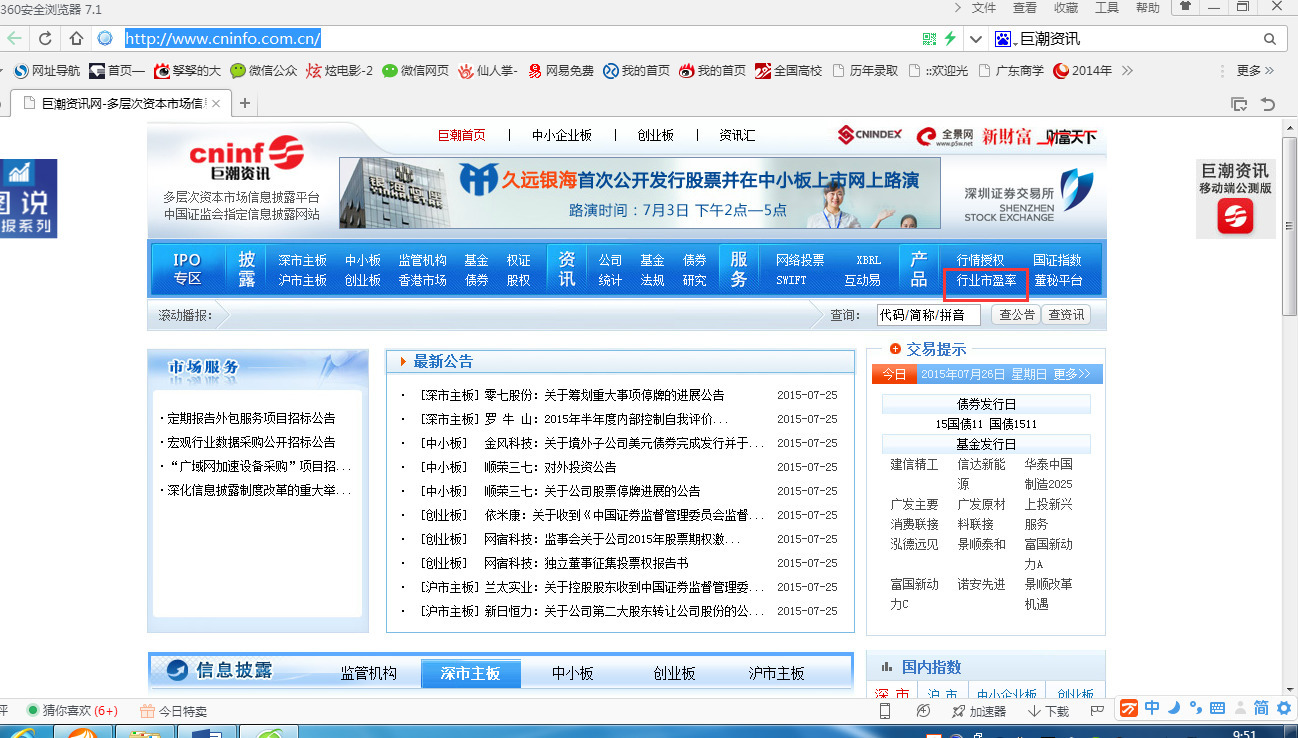
Task: Click the green lightning speed-mode icon
Action: click(x=949, y=39)
